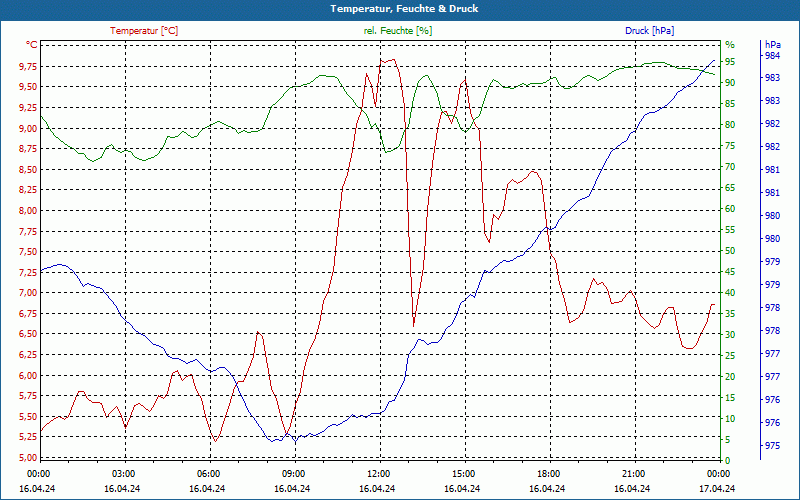Click the green "85" humidity axis tick
Screen dimensions: 800x500
click(x=730, y=104)
